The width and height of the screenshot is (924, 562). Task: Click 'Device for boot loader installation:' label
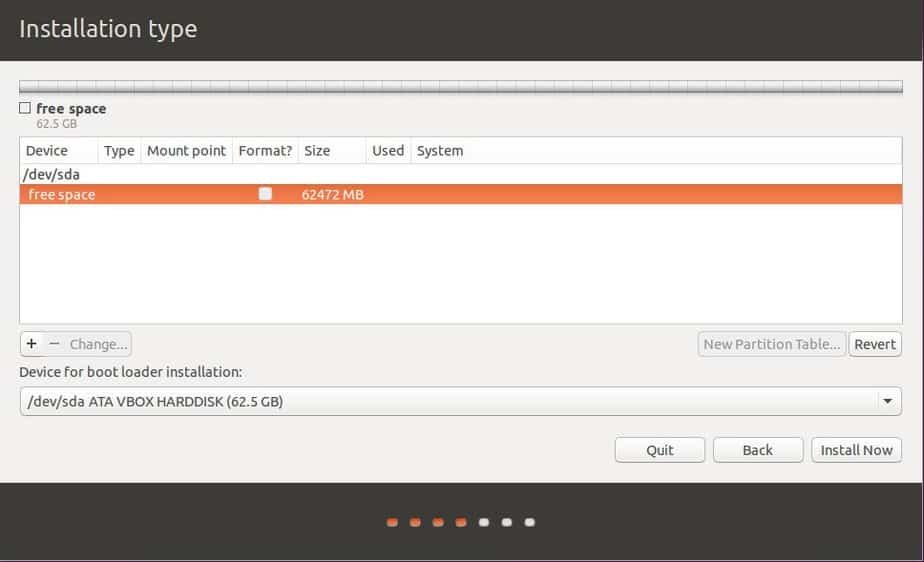131,372
